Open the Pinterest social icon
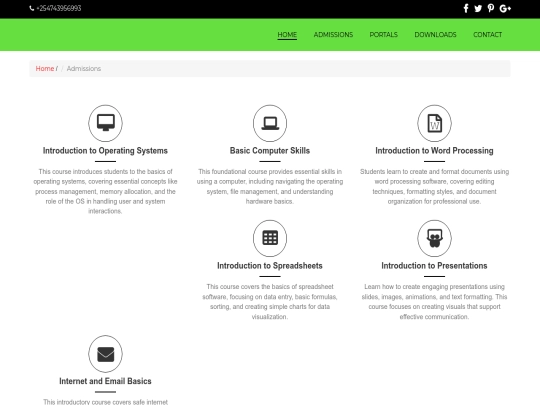The width and height of the screenshot is (540, 405). tap(491, 8)
